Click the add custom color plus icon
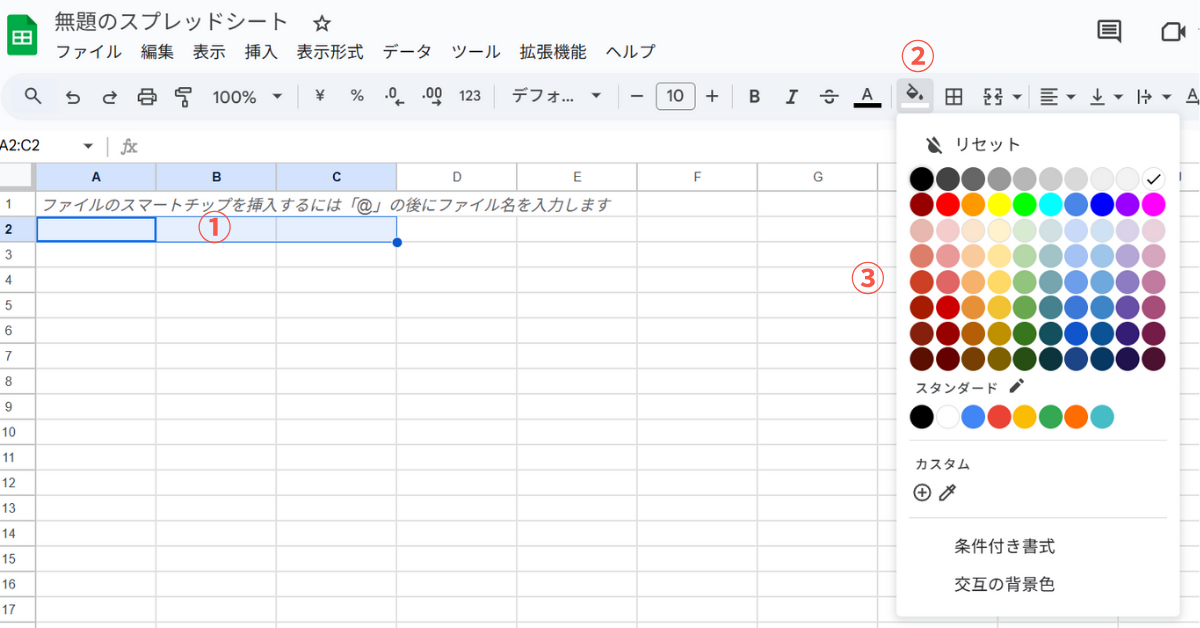 click(x=922, y=492)
